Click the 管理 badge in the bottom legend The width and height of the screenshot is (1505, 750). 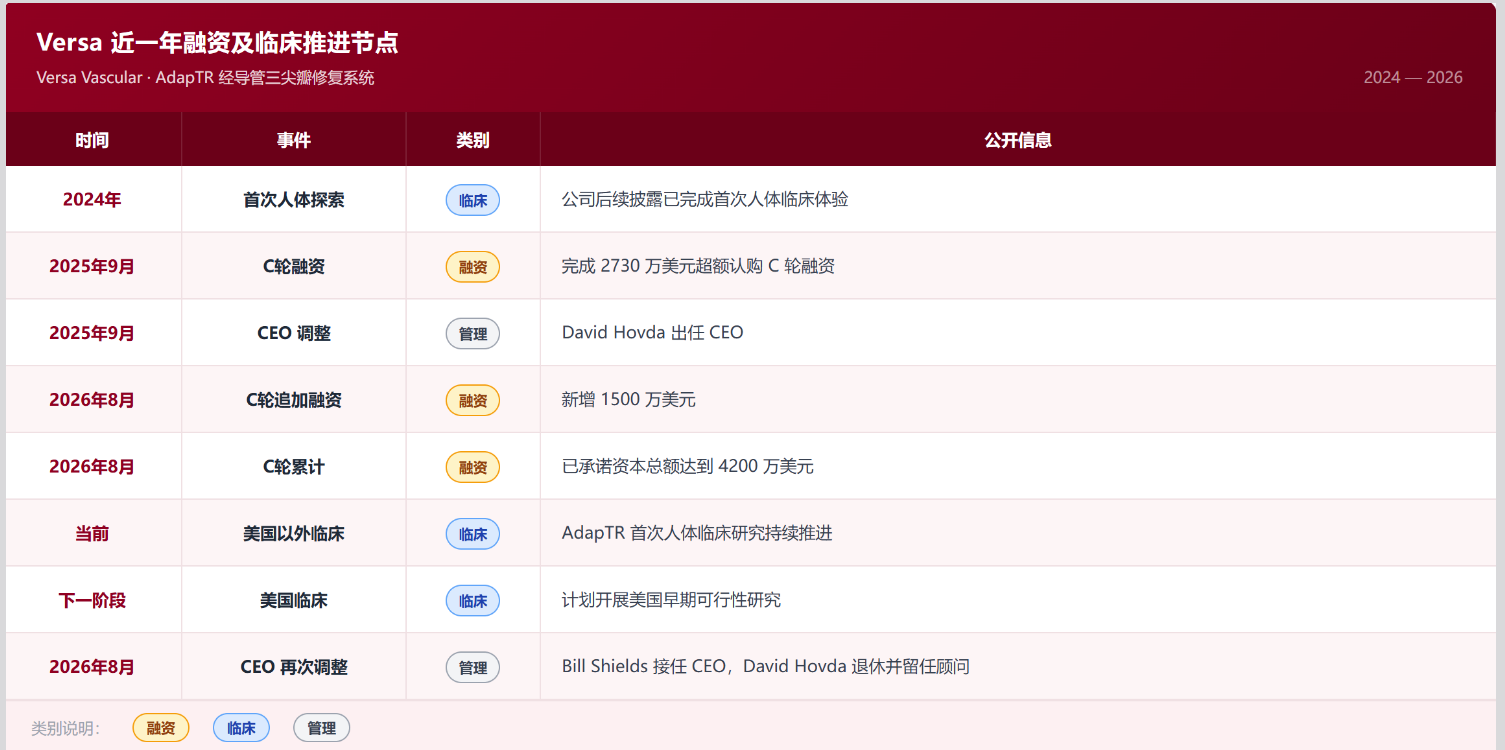[x=321, y=728]
